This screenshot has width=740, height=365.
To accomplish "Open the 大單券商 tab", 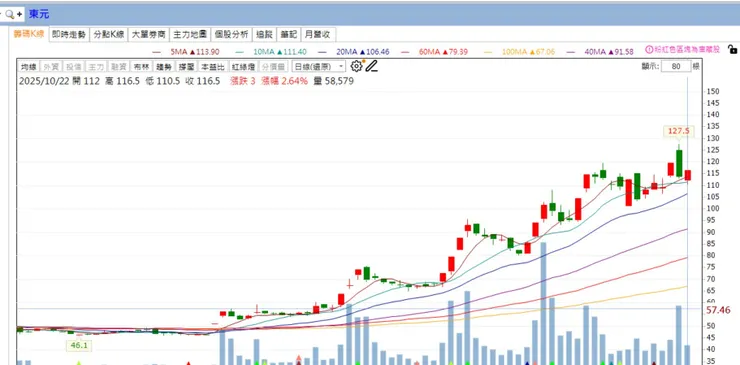I will (149, 34).
